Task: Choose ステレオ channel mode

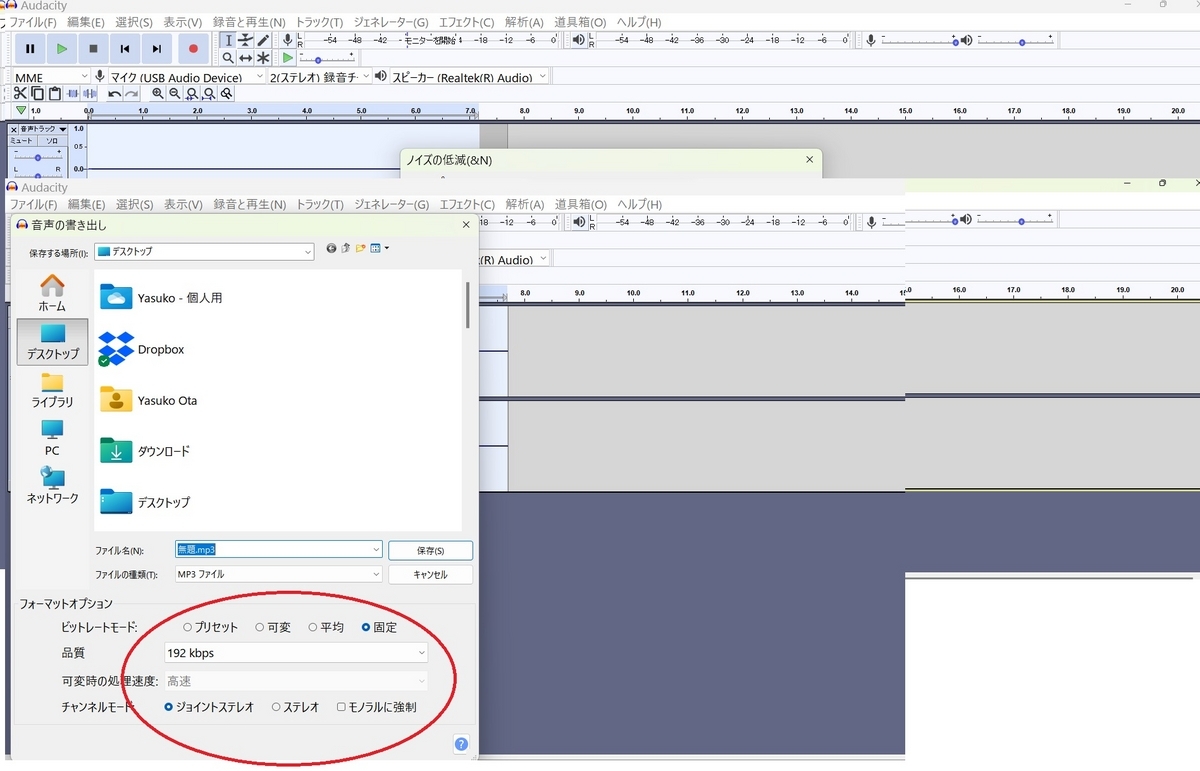Action: [x=295, y=707]
